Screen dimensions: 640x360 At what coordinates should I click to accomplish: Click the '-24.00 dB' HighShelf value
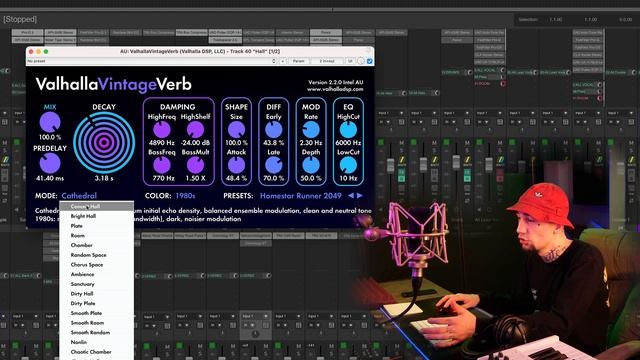coord(196,143)
